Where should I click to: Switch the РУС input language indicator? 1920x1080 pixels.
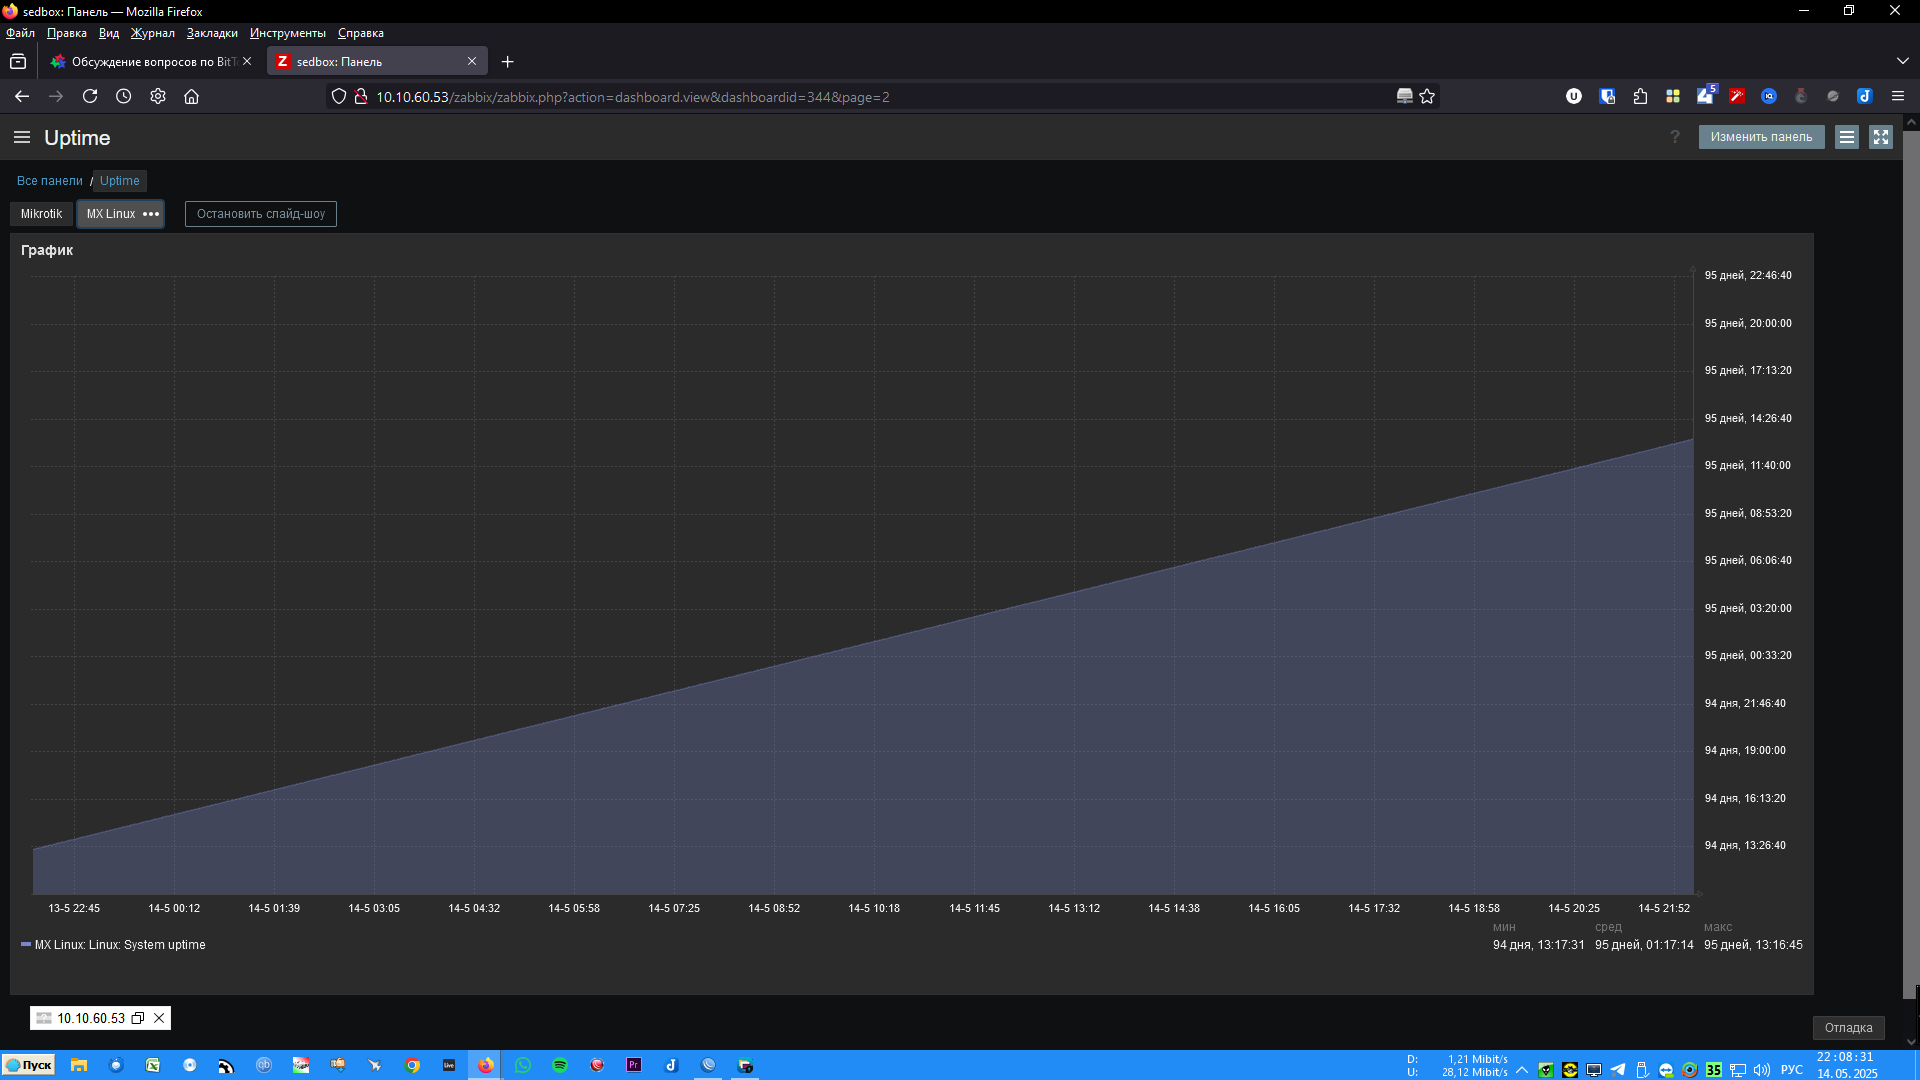pos(1792,1069)
